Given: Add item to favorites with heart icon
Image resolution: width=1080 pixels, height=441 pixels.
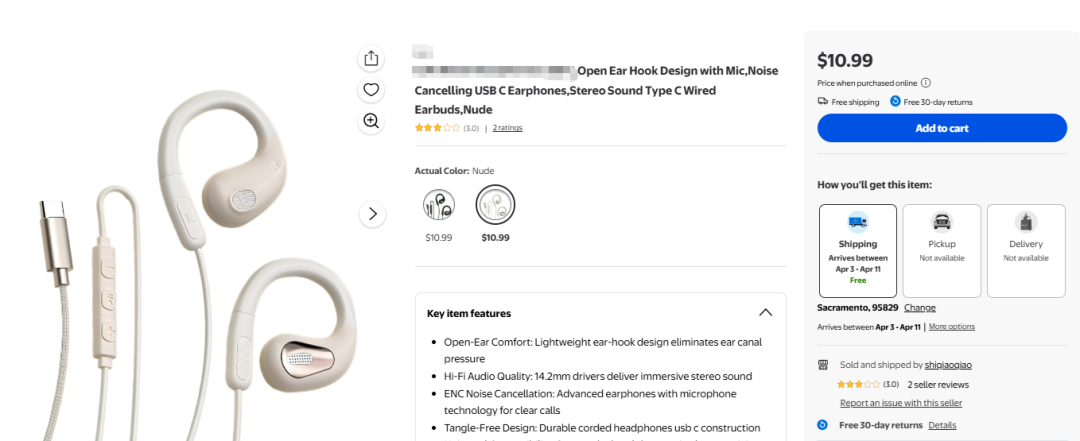Looking at the screenshot, I should (371, 90).
